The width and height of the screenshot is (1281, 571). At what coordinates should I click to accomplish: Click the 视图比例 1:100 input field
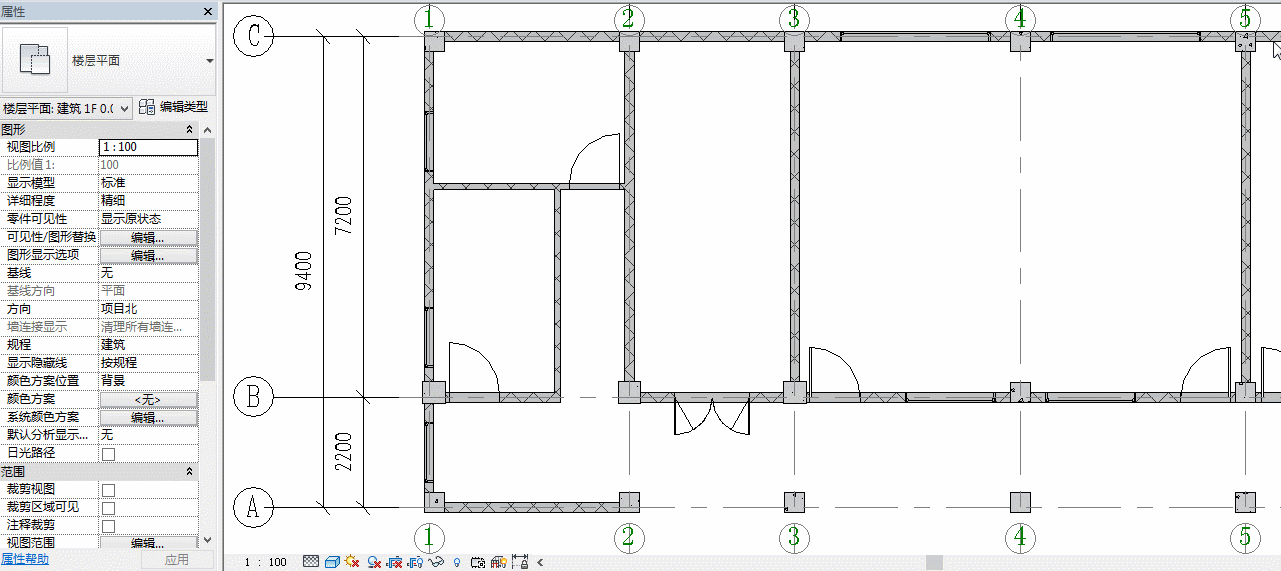(x=148, y=147)
